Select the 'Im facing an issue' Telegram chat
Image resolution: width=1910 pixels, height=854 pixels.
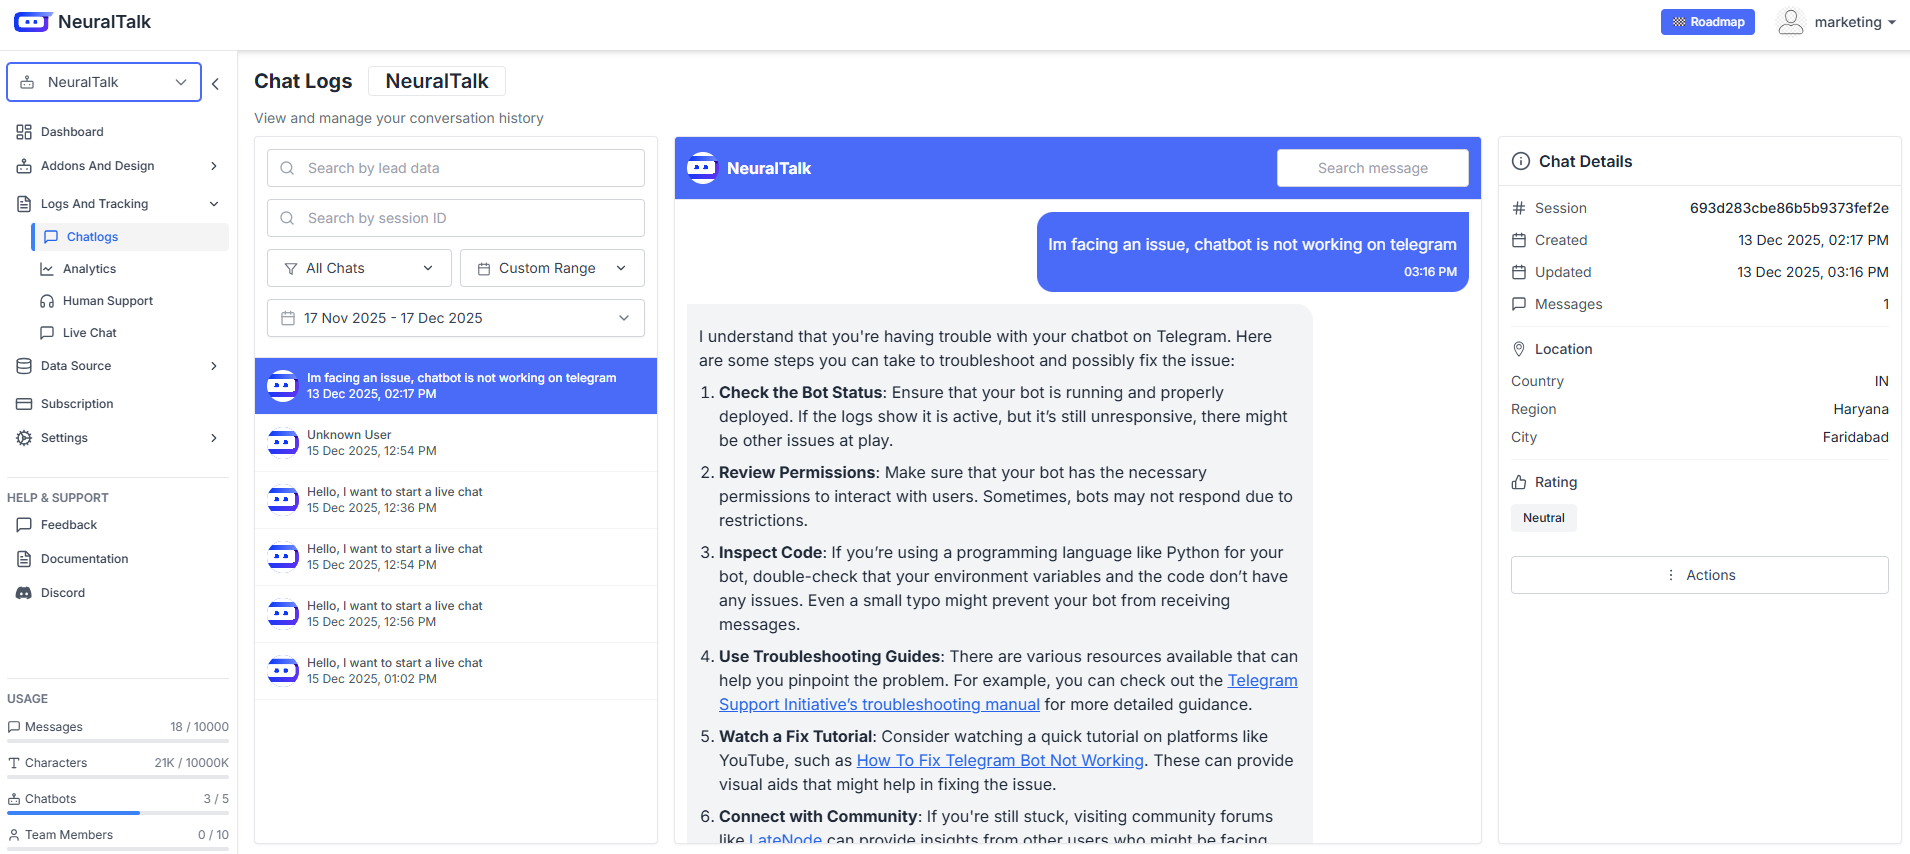[x=456, y=386]
